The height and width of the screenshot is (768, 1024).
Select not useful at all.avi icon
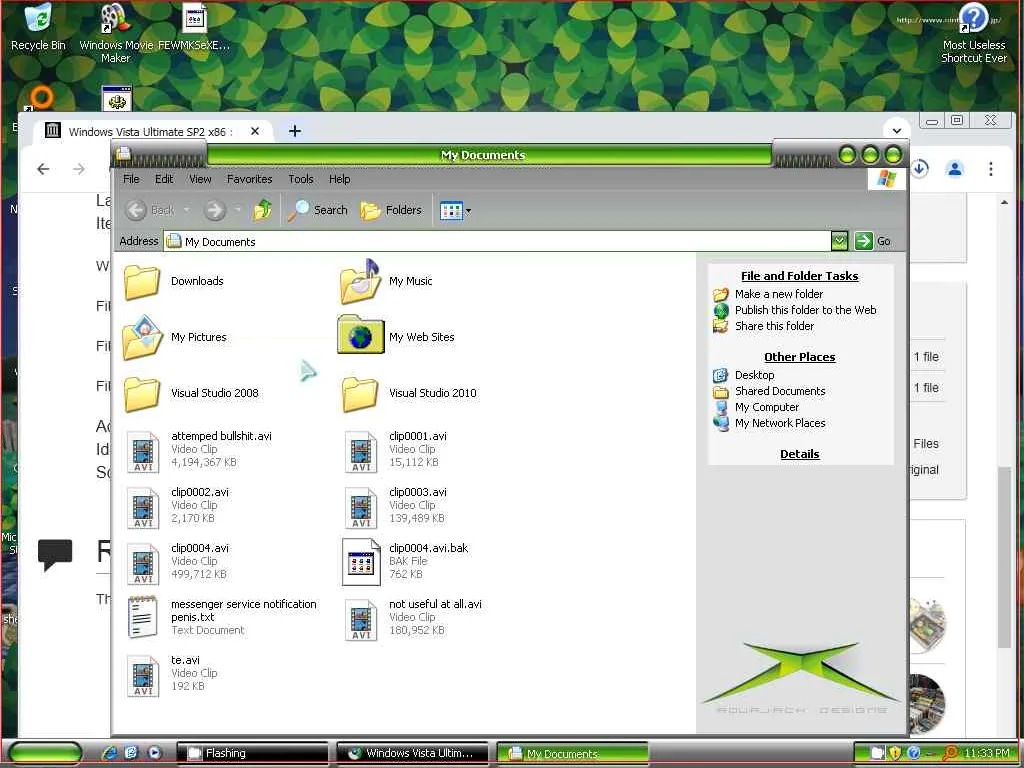361,620
